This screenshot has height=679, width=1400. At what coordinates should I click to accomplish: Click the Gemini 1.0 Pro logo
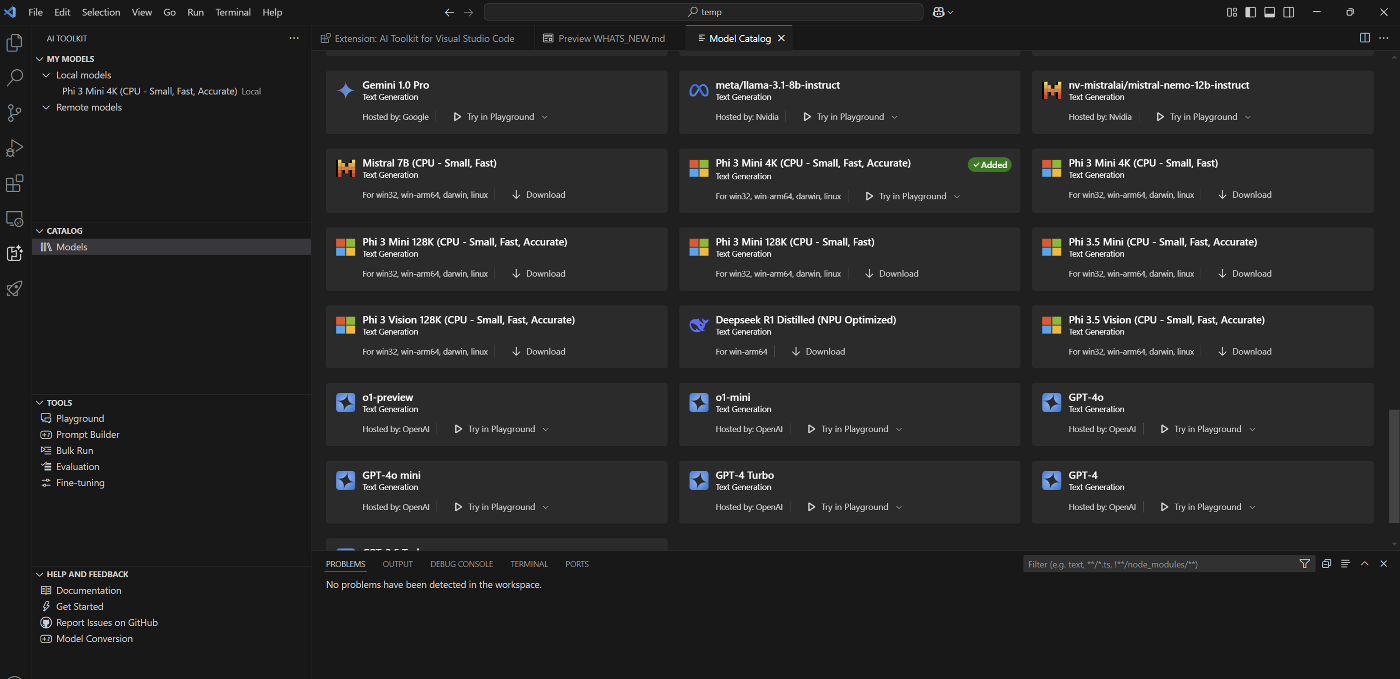coord(346,90)
